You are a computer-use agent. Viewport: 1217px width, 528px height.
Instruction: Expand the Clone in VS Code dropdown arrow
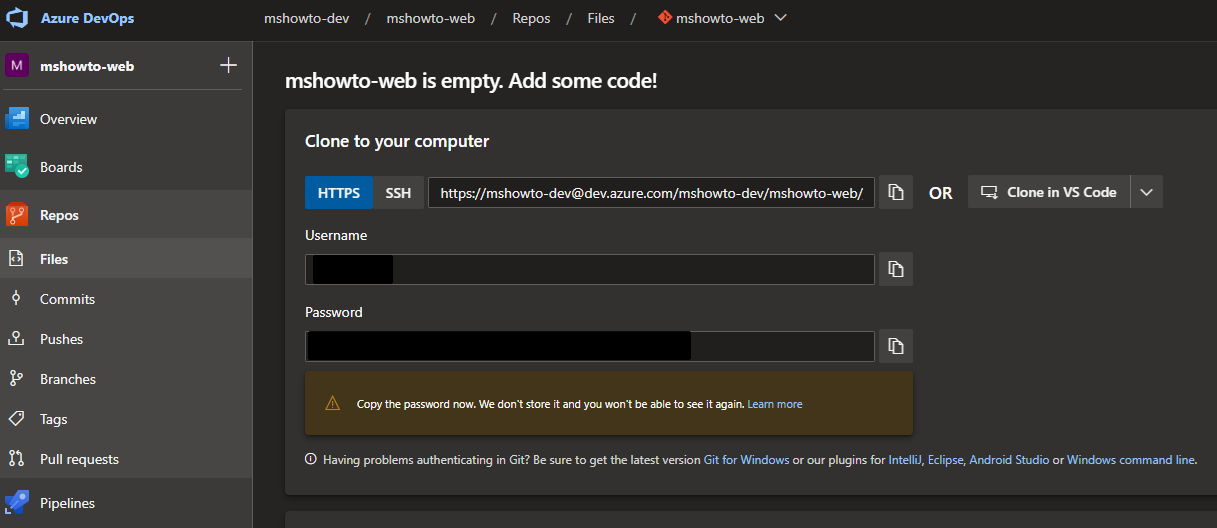pos(1147,192)
